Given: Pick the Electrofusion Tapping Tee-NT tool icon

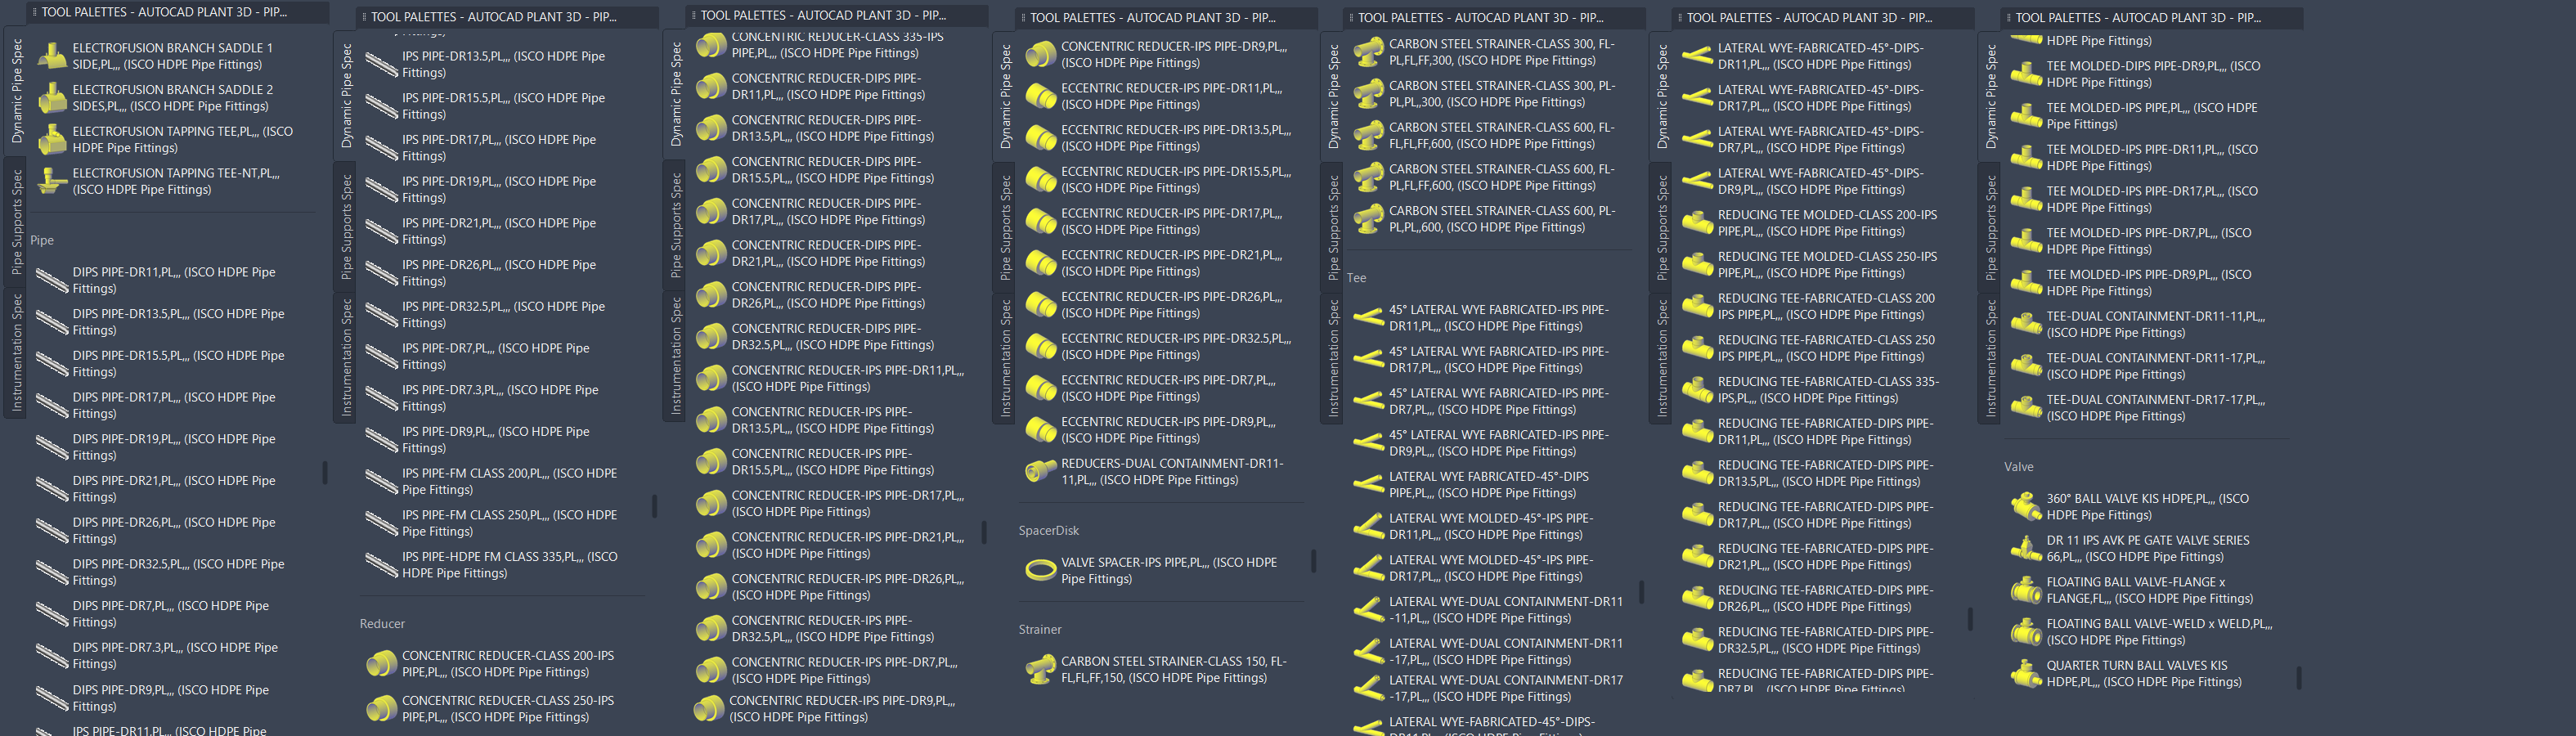Looking at the screenshot, I should pos(51,181).
